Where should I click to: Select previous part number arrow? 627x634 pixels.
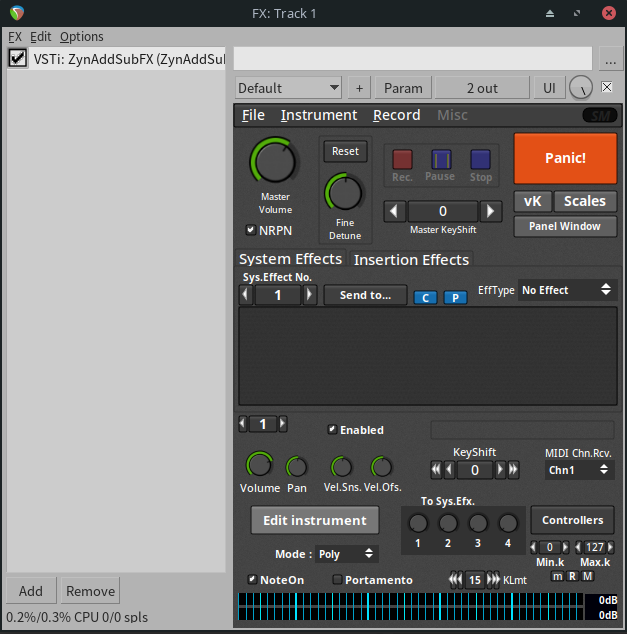243,424
